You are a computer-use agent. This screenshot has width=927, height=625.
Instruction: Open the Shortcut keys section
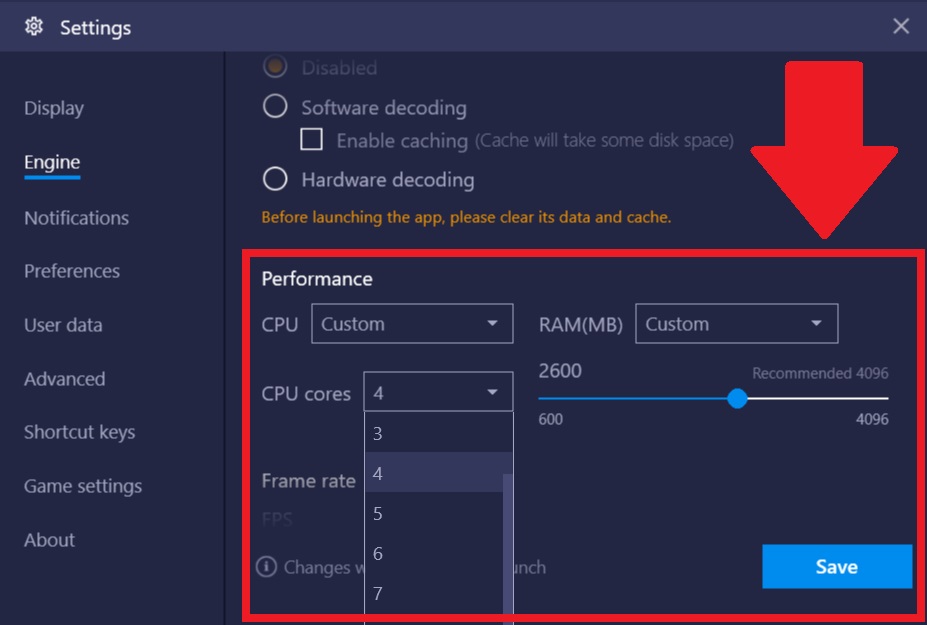(x=79, y=432)
